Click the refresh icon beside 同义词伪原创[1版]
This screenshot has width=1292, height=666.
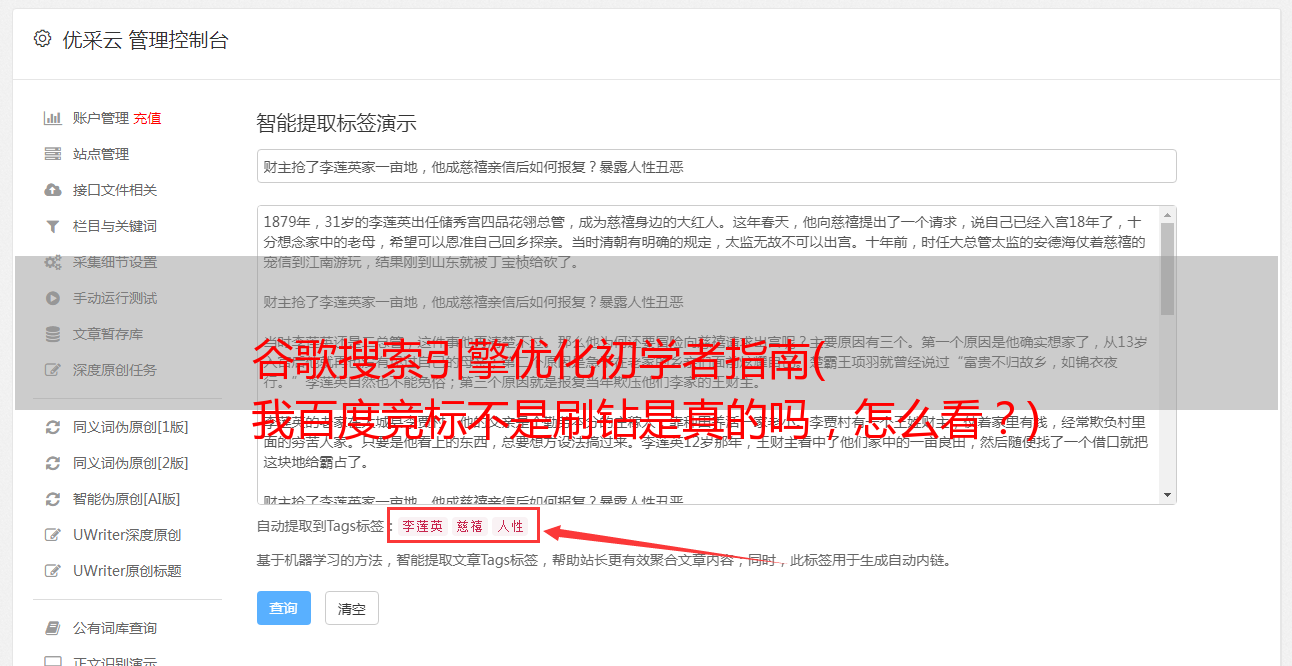(52, 427)
